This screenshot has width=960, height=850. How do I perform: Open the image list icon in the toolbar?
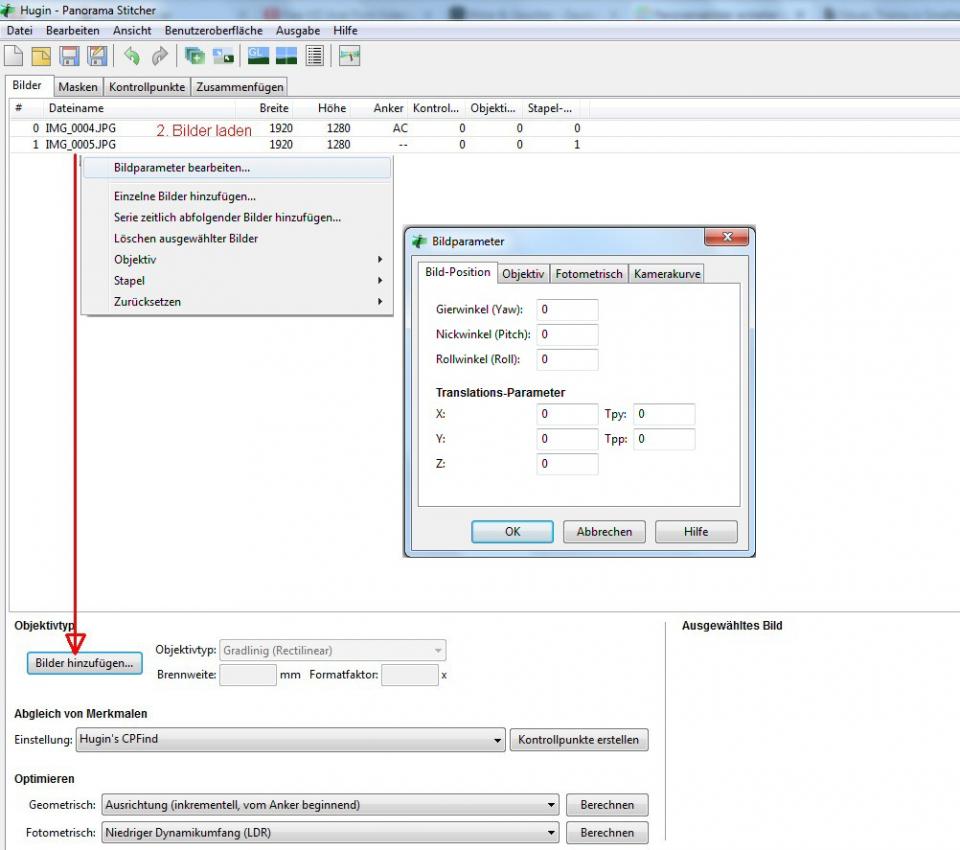click(314, 56)
